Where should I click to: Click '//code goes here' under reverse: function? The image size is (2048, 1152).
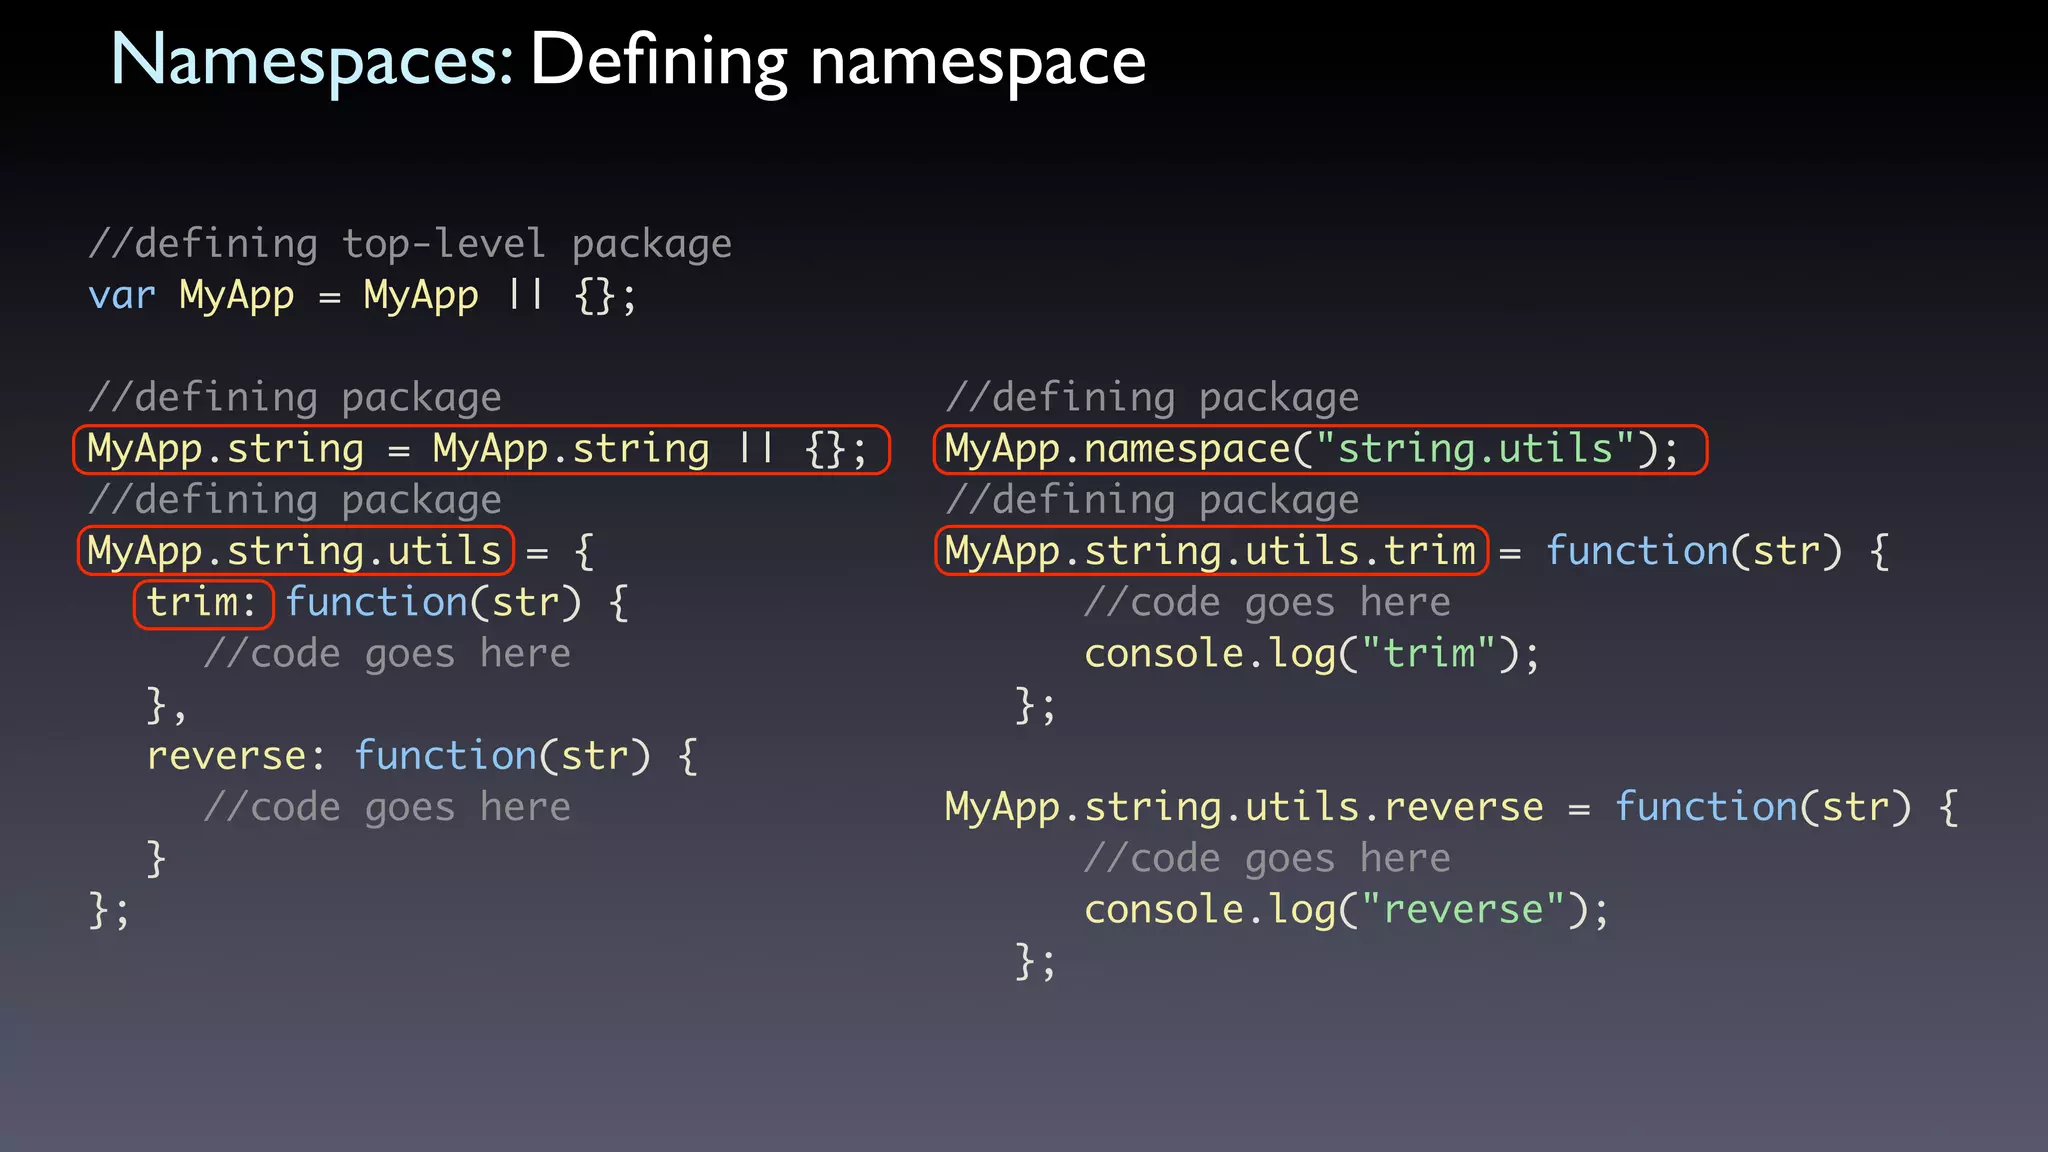pyautogui.click(x=387, y=807)
